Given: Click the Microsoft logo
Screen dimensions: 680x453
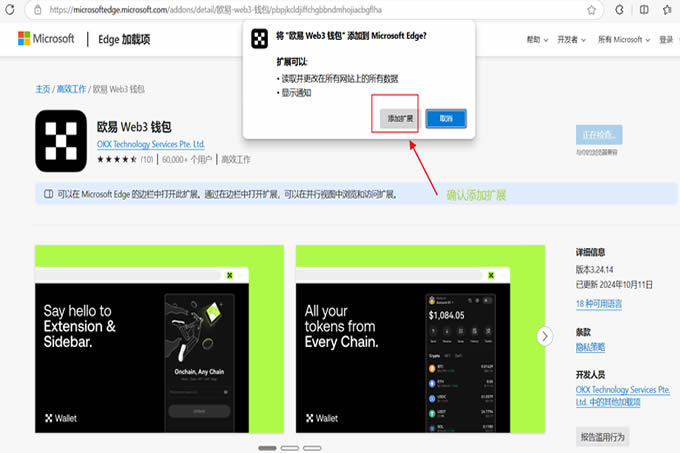Looking at the screenshot, I should (x=46, y=39).
